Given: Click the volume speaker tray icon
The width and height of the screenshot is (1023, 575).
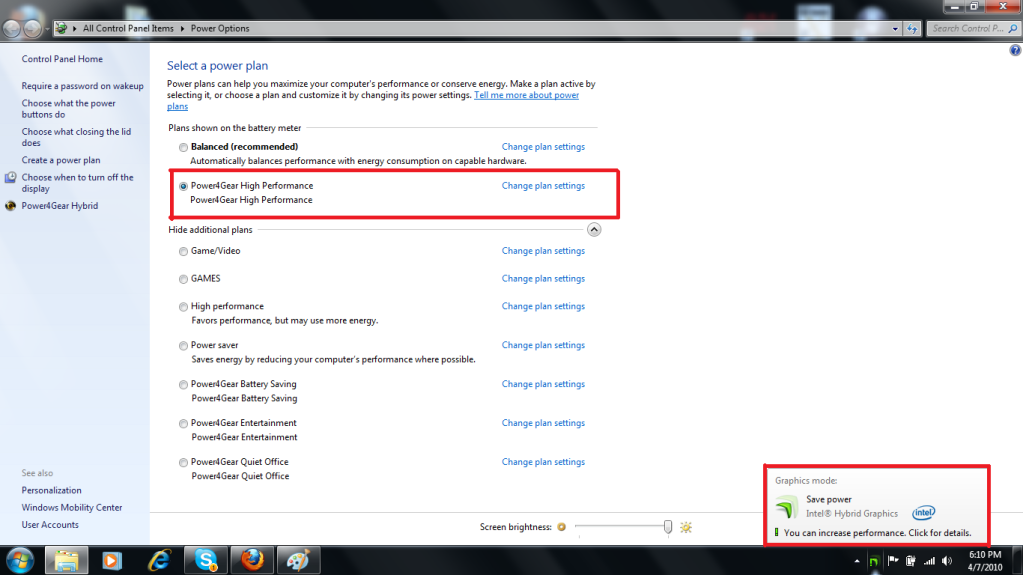Looking at the screenshot, I should point(947,561).
